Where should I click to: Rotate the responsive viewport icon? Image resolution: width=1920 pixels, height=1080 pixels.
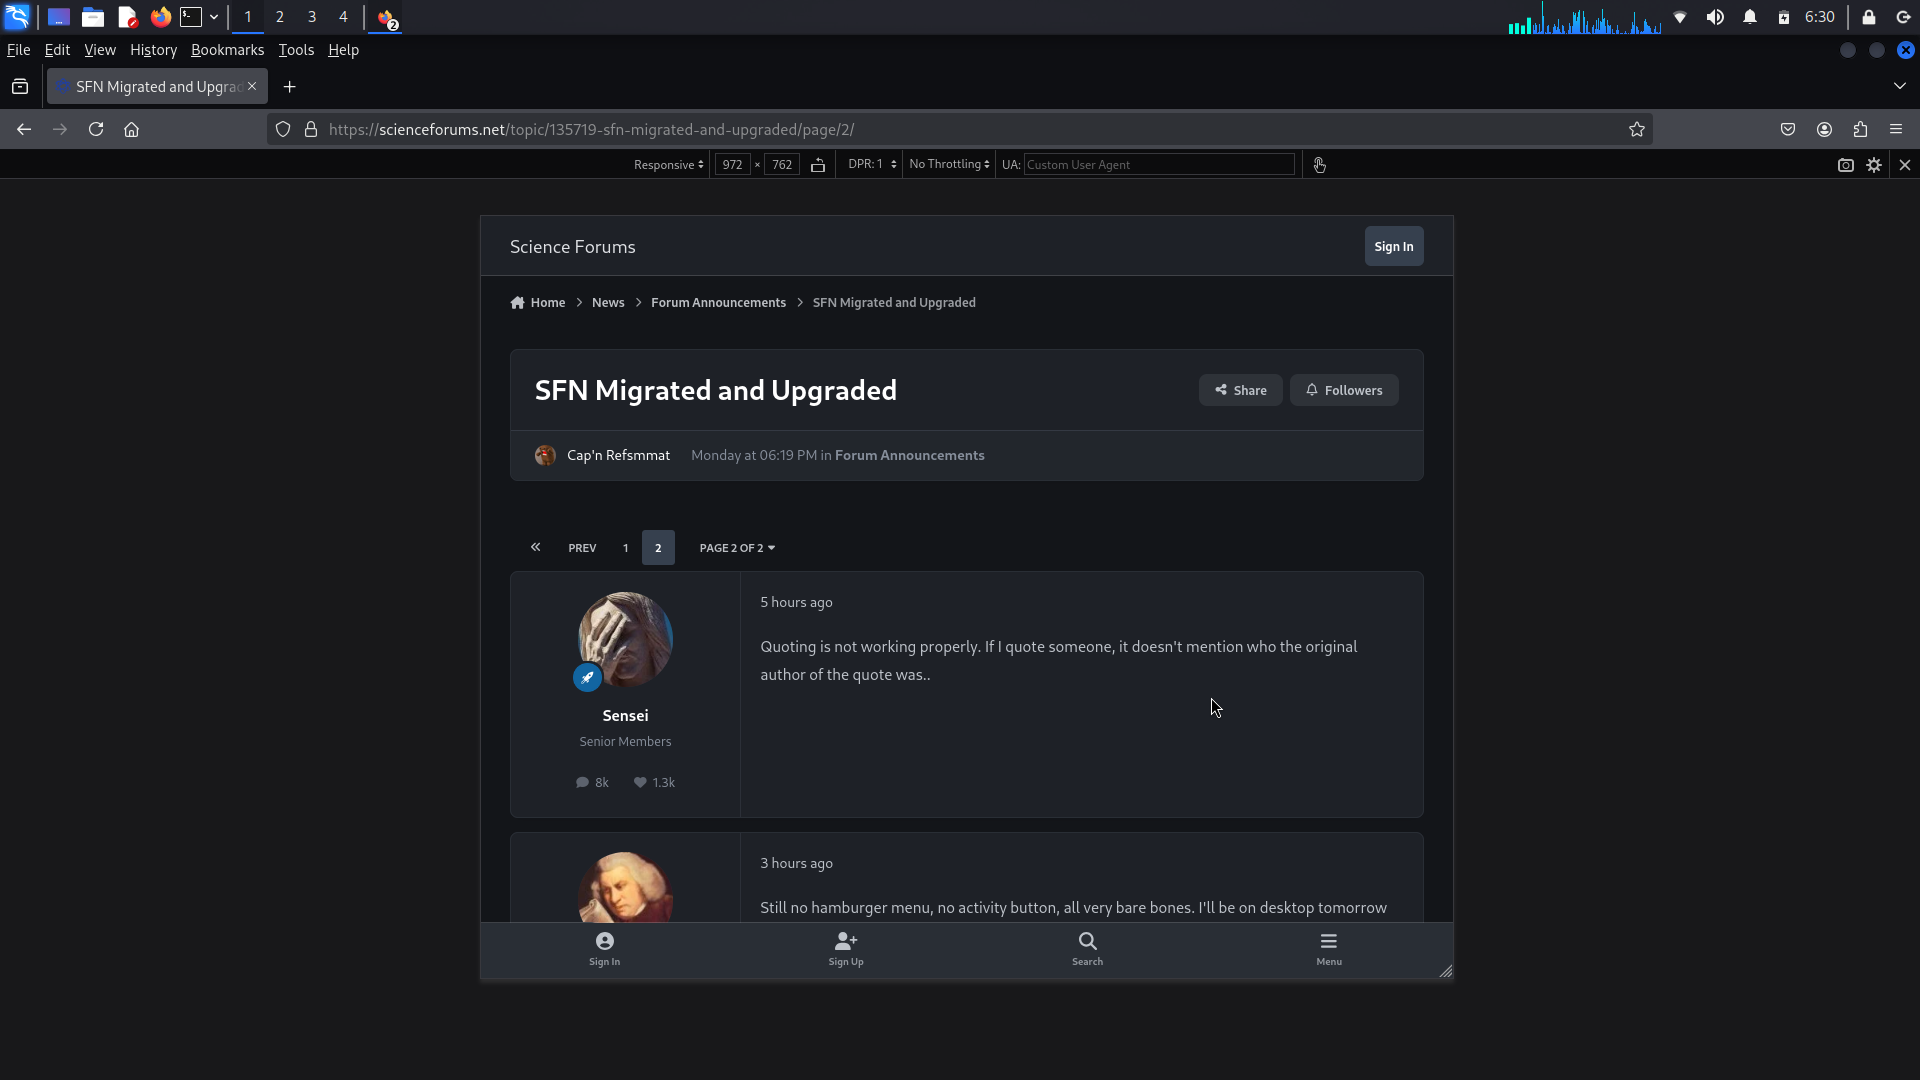818,165
